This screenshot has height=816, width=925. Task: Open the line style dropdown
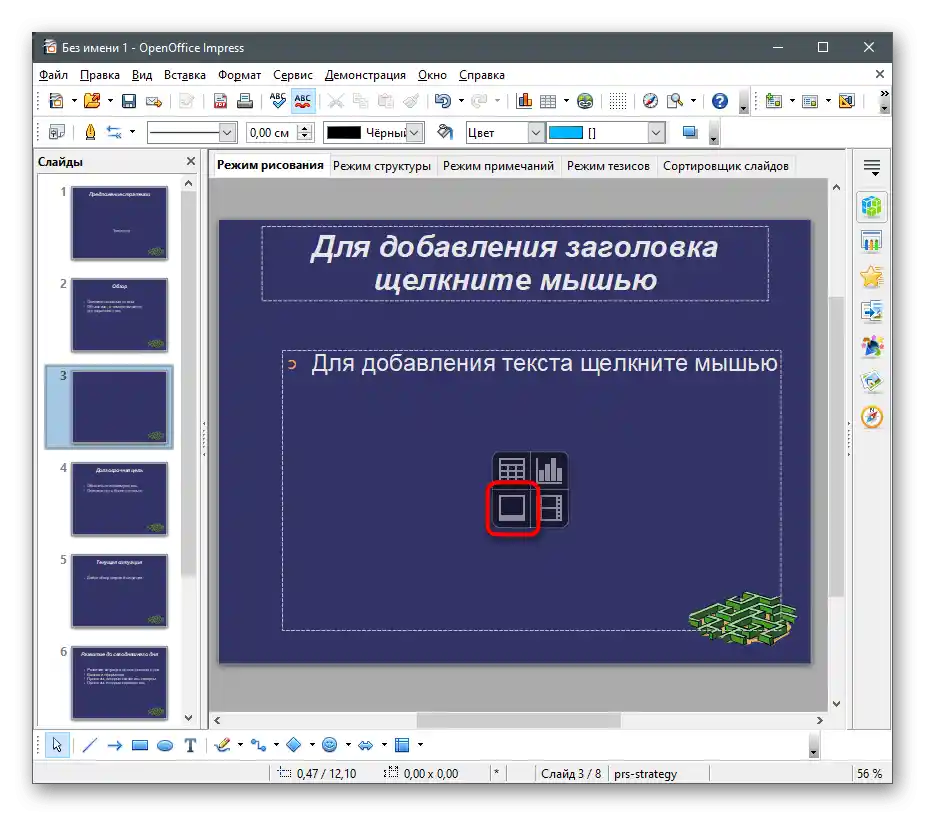point(228,133)
